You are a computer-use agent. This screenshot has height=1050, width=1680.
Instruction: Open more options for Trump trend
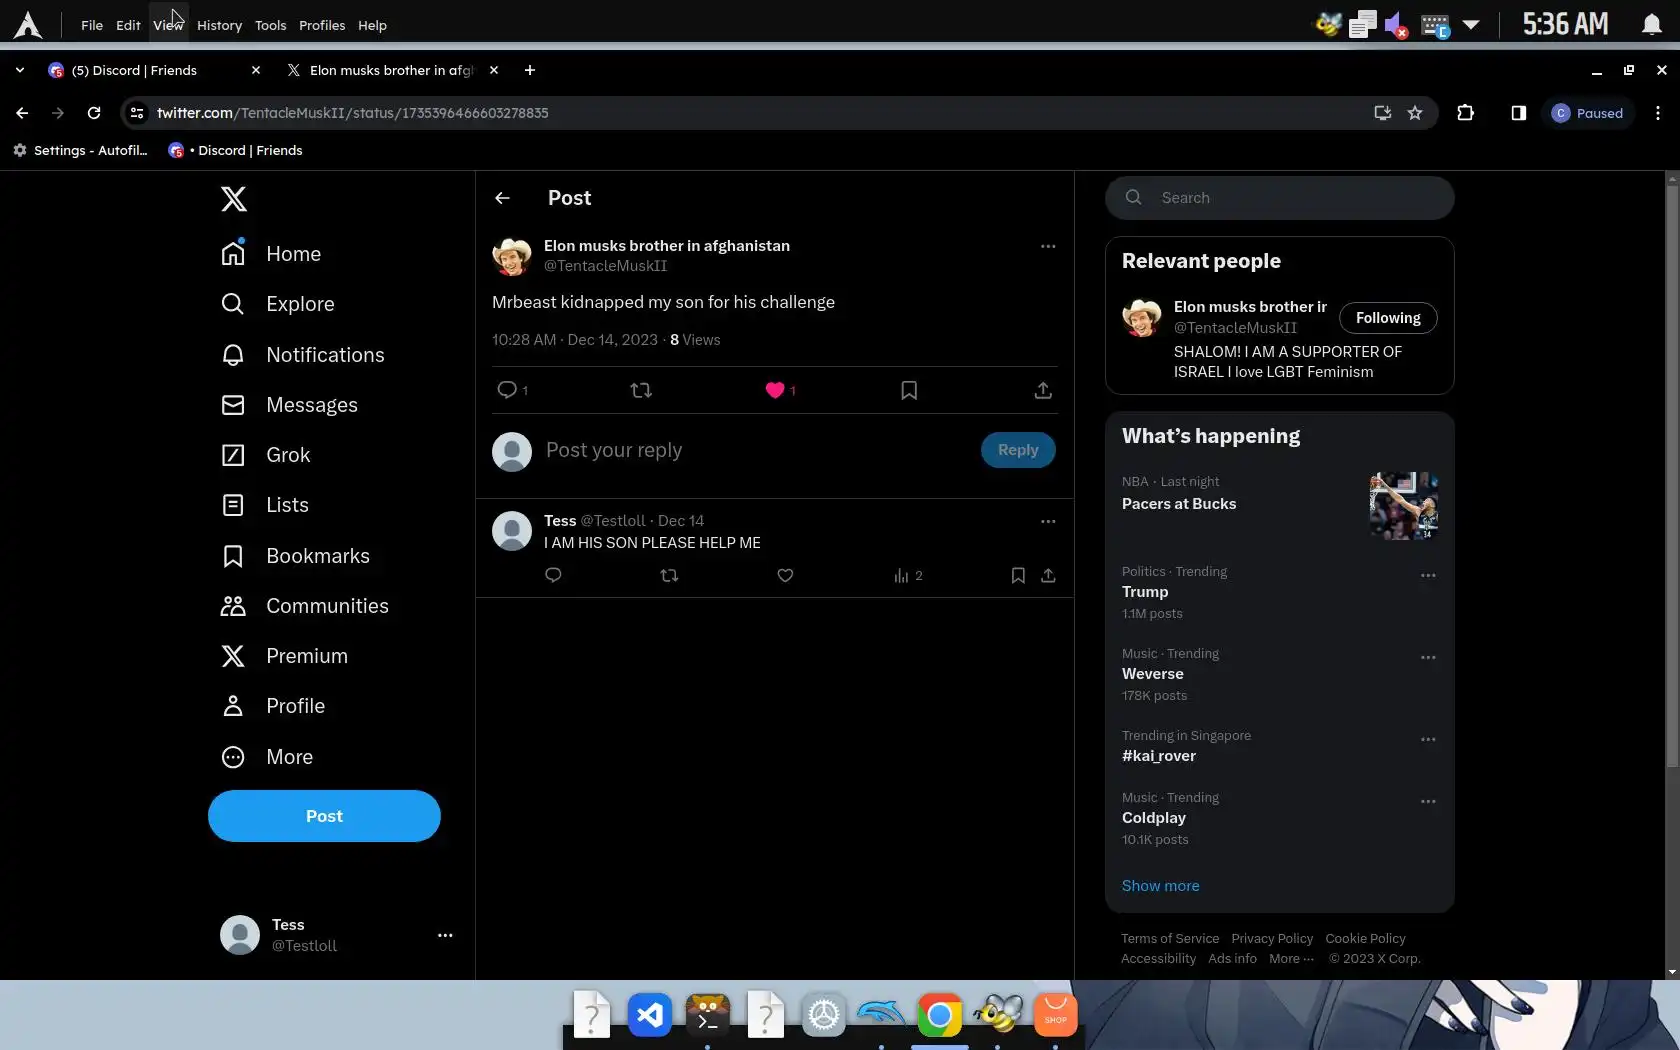pos(1428,576)
